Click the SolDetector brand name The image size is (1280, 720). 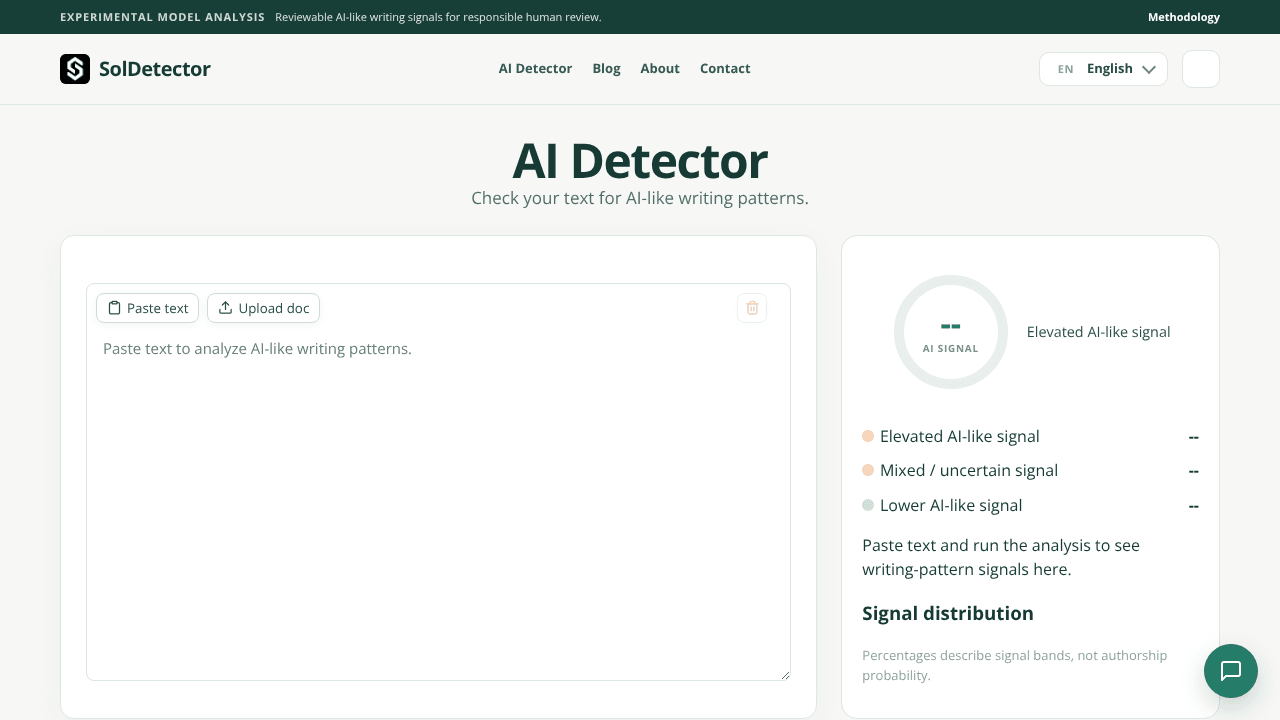click(x=155, y=69)
